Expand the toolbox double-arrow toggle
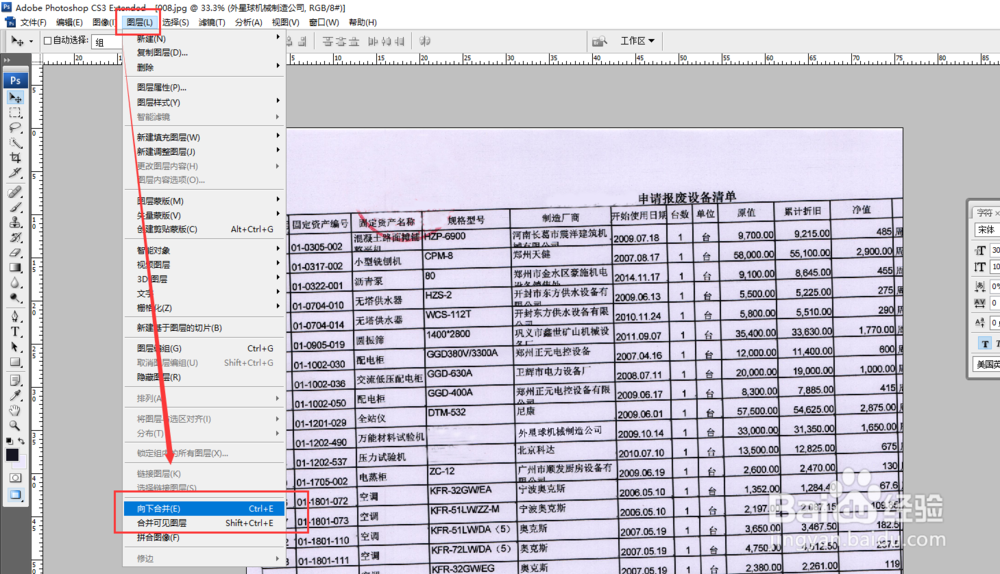The image size is (1000, 574). pos(8,61)
